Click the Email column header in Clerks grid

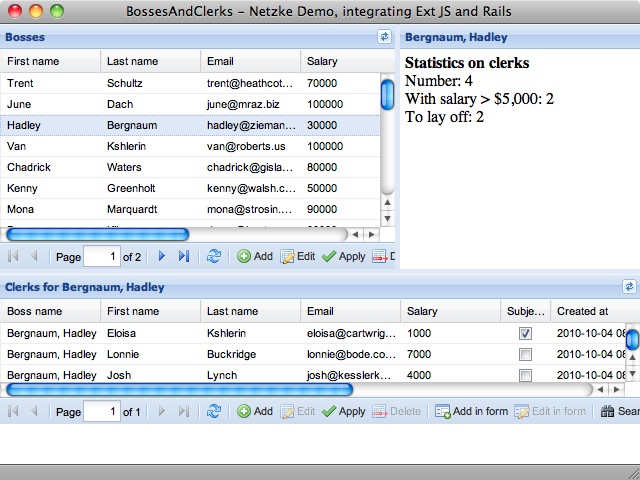coord(350,311)
